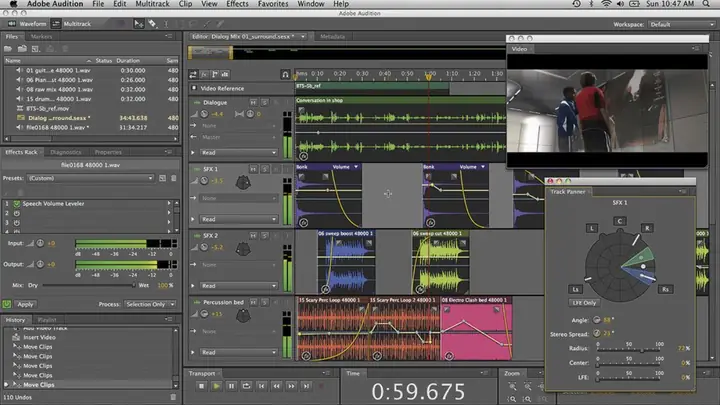Toggle Speech Volume Leveler power state

(x=17, y=203)
